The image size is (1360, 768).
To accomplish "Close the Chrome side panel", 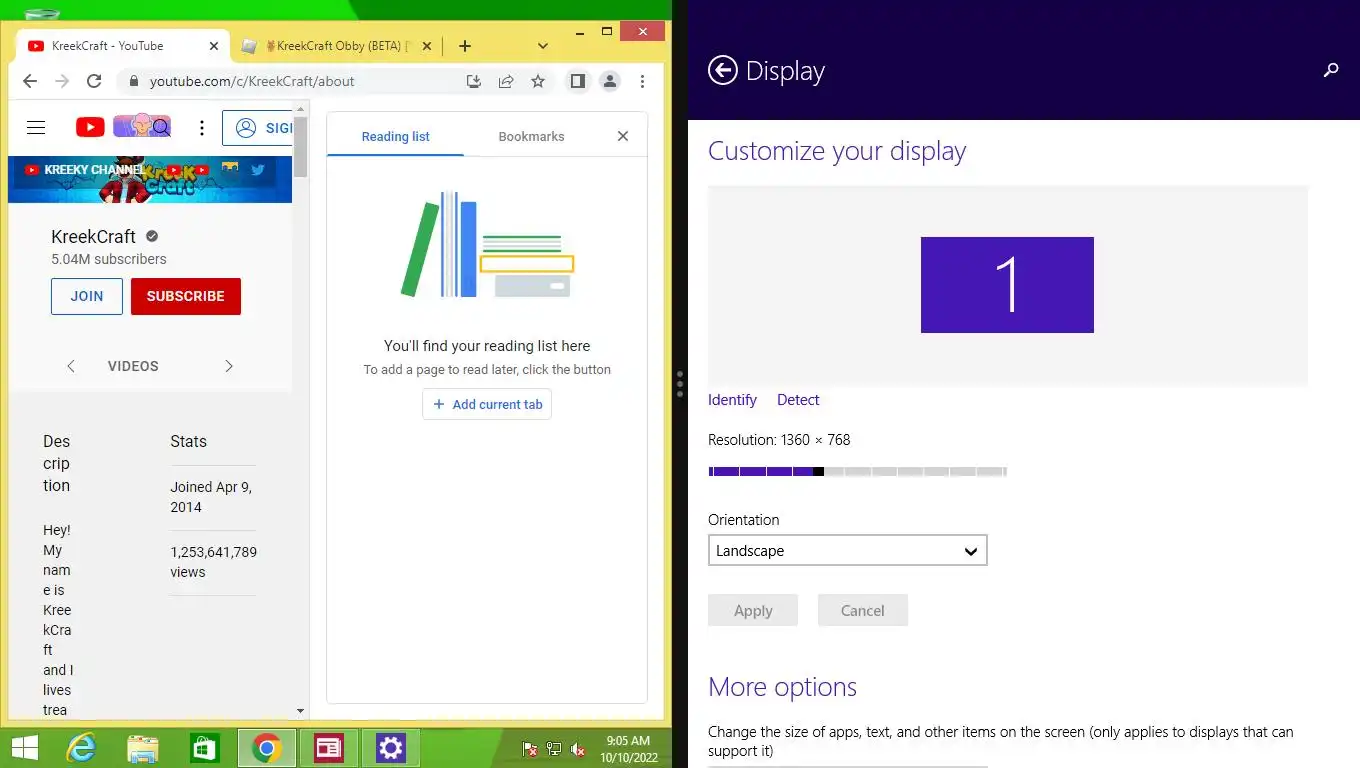I will (x=623, y=136).
